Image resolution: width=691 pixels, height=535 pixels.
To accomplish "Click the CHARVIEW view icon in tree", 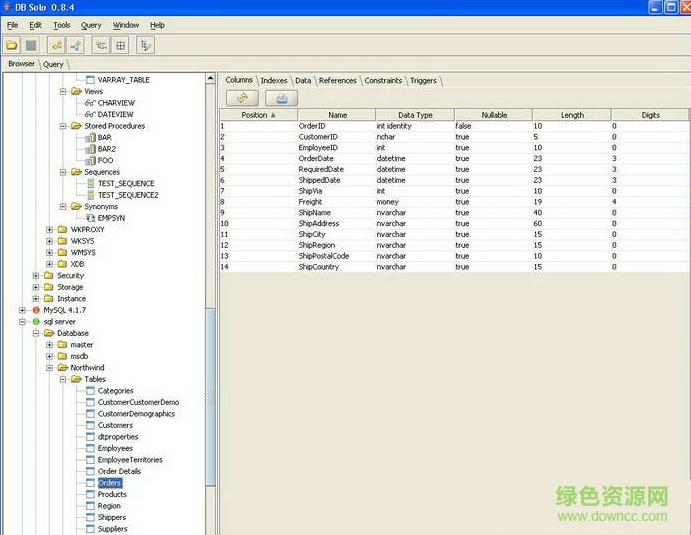I will [x=89, y=102].
